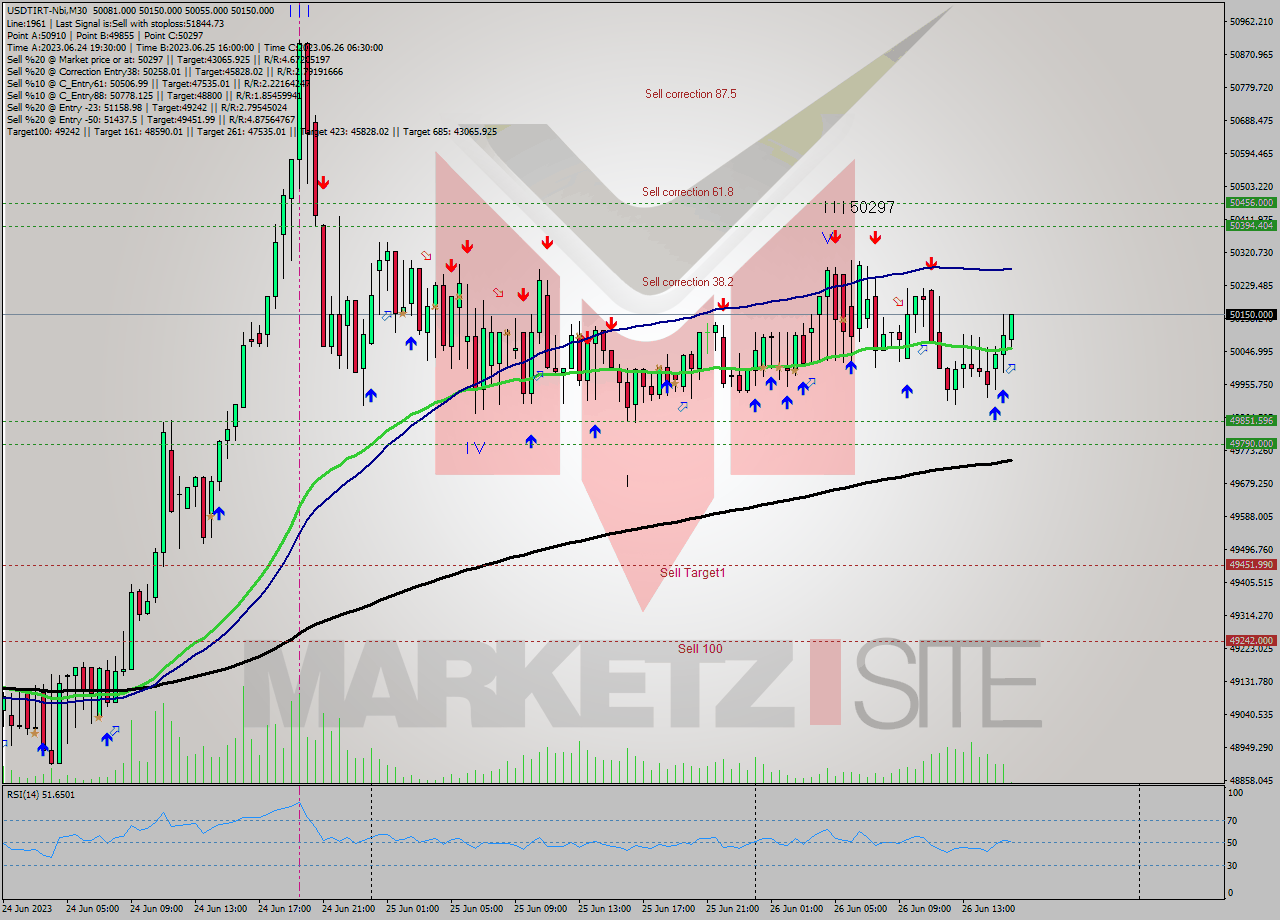
Task: Click the '50297' price annotation on chart
Action: [x=872, y=207]
